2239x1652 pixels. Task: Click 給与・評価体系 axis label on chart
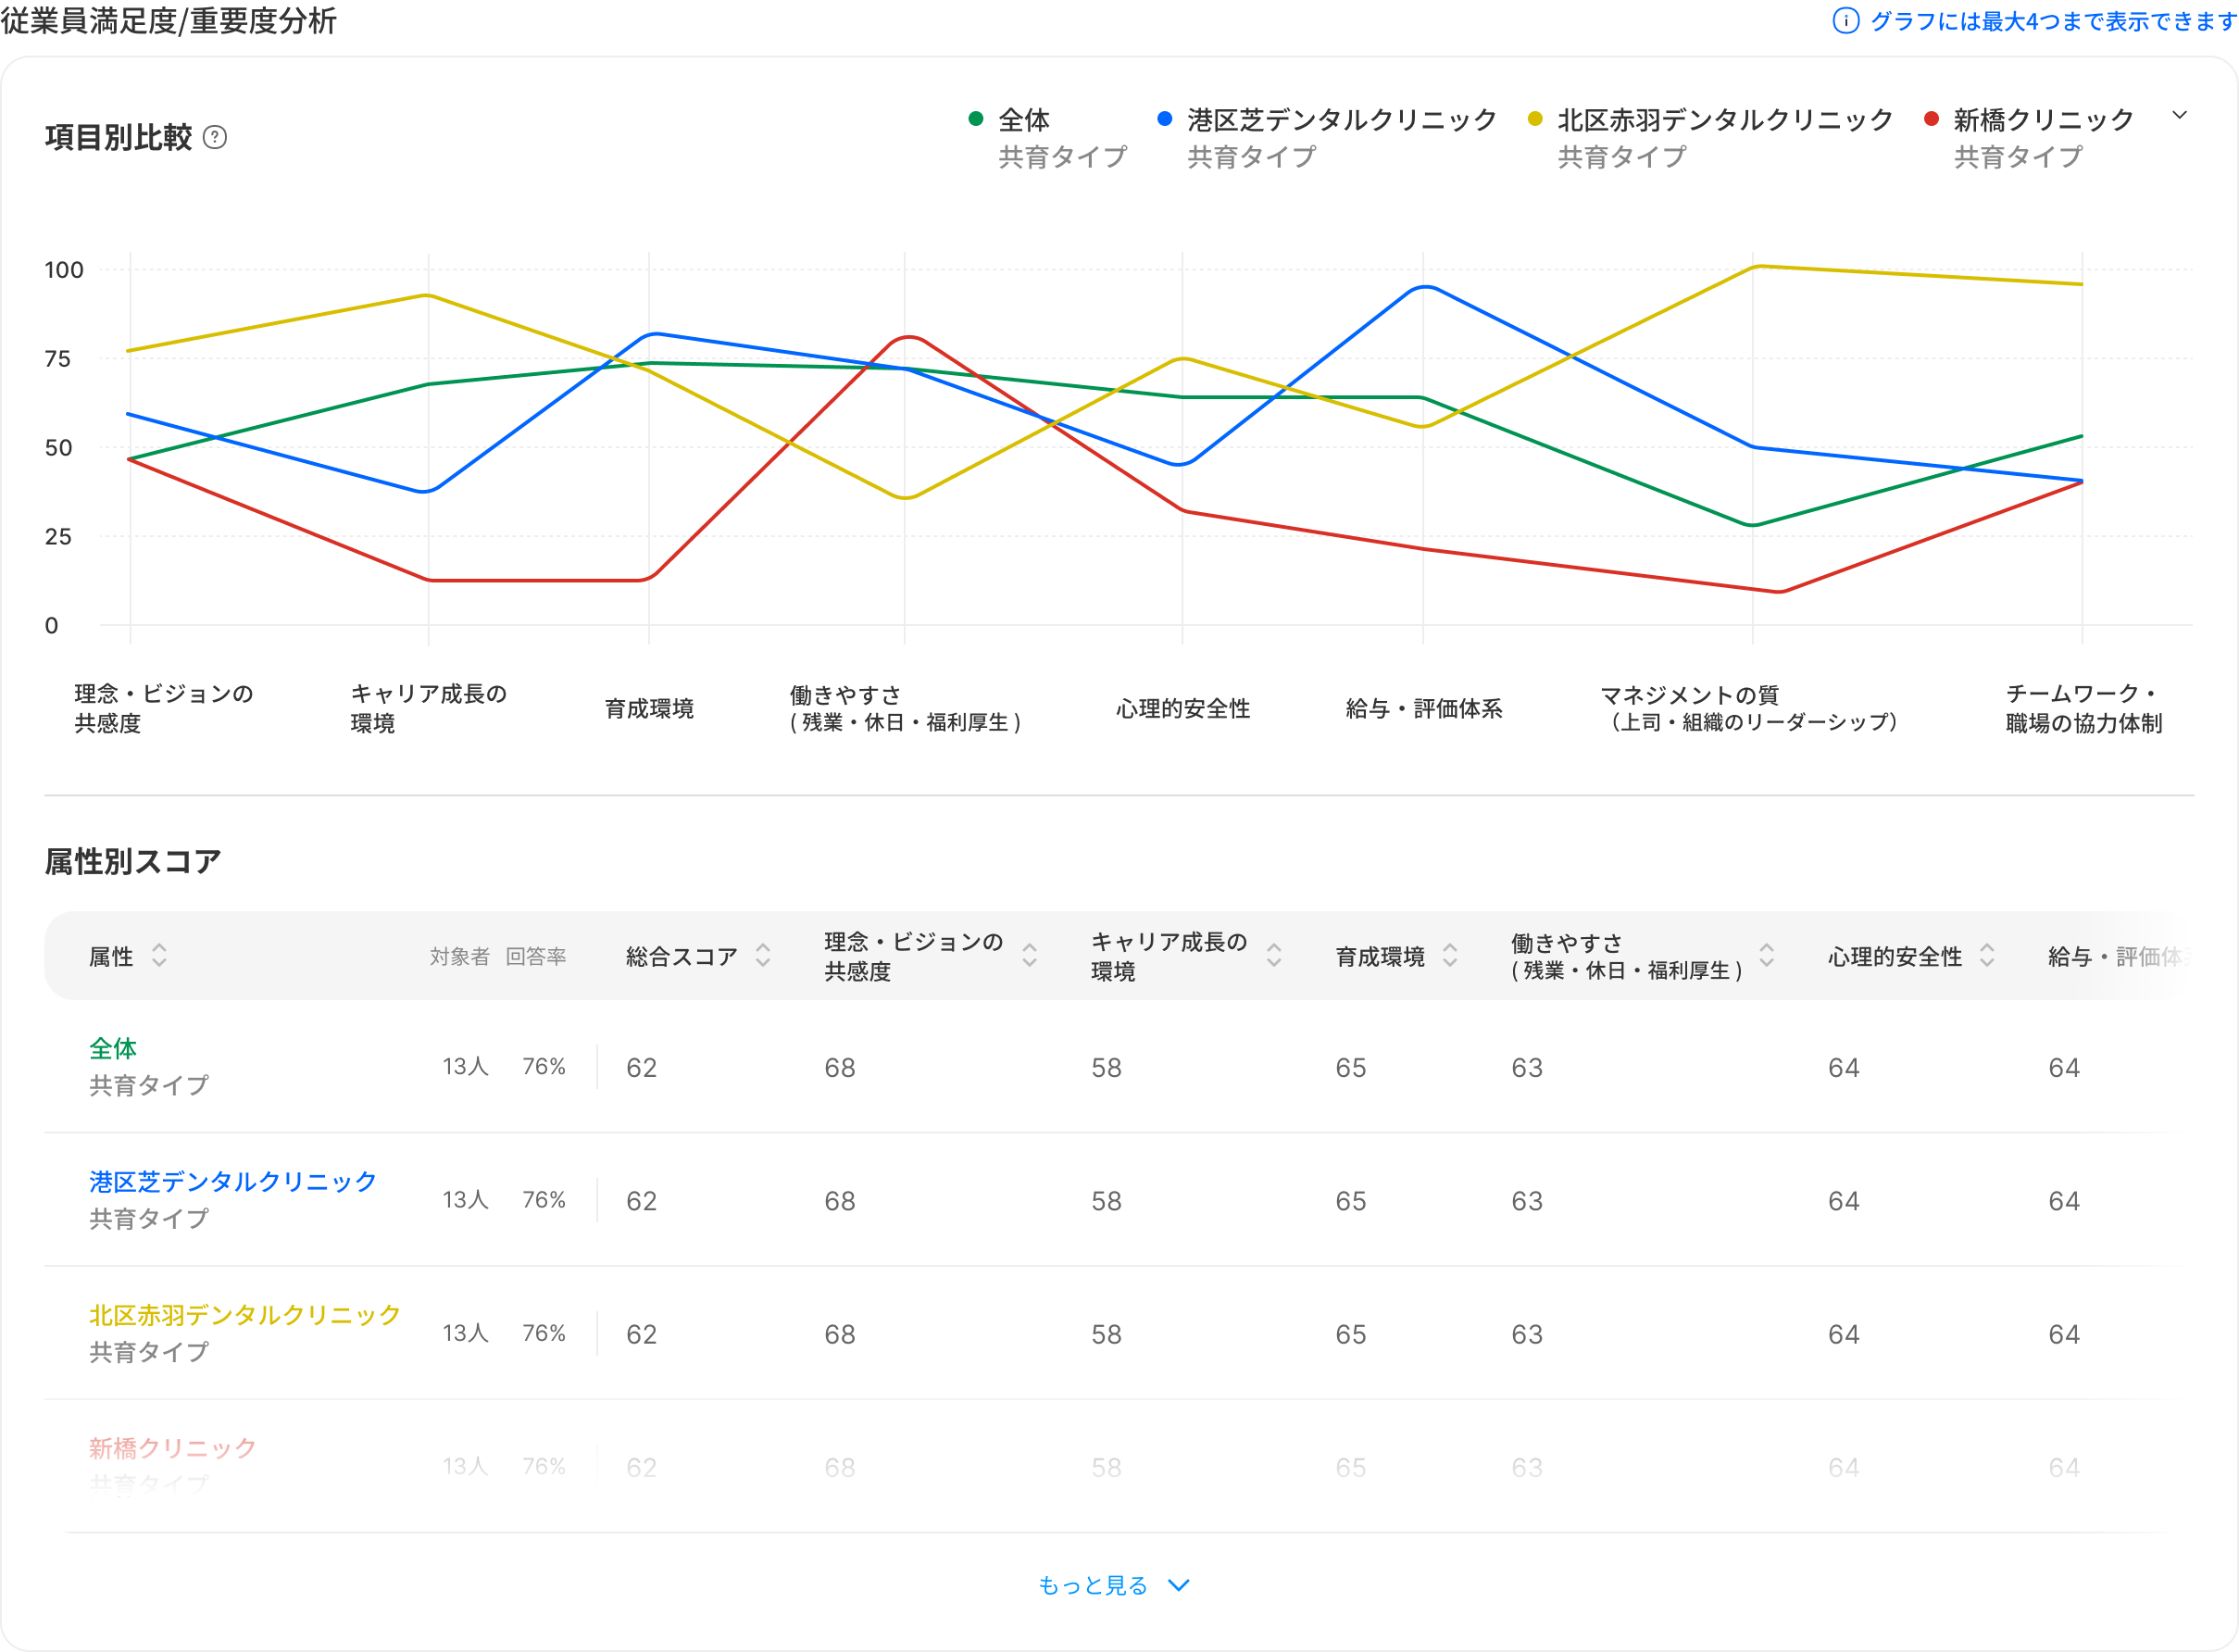click(1423, 709)
